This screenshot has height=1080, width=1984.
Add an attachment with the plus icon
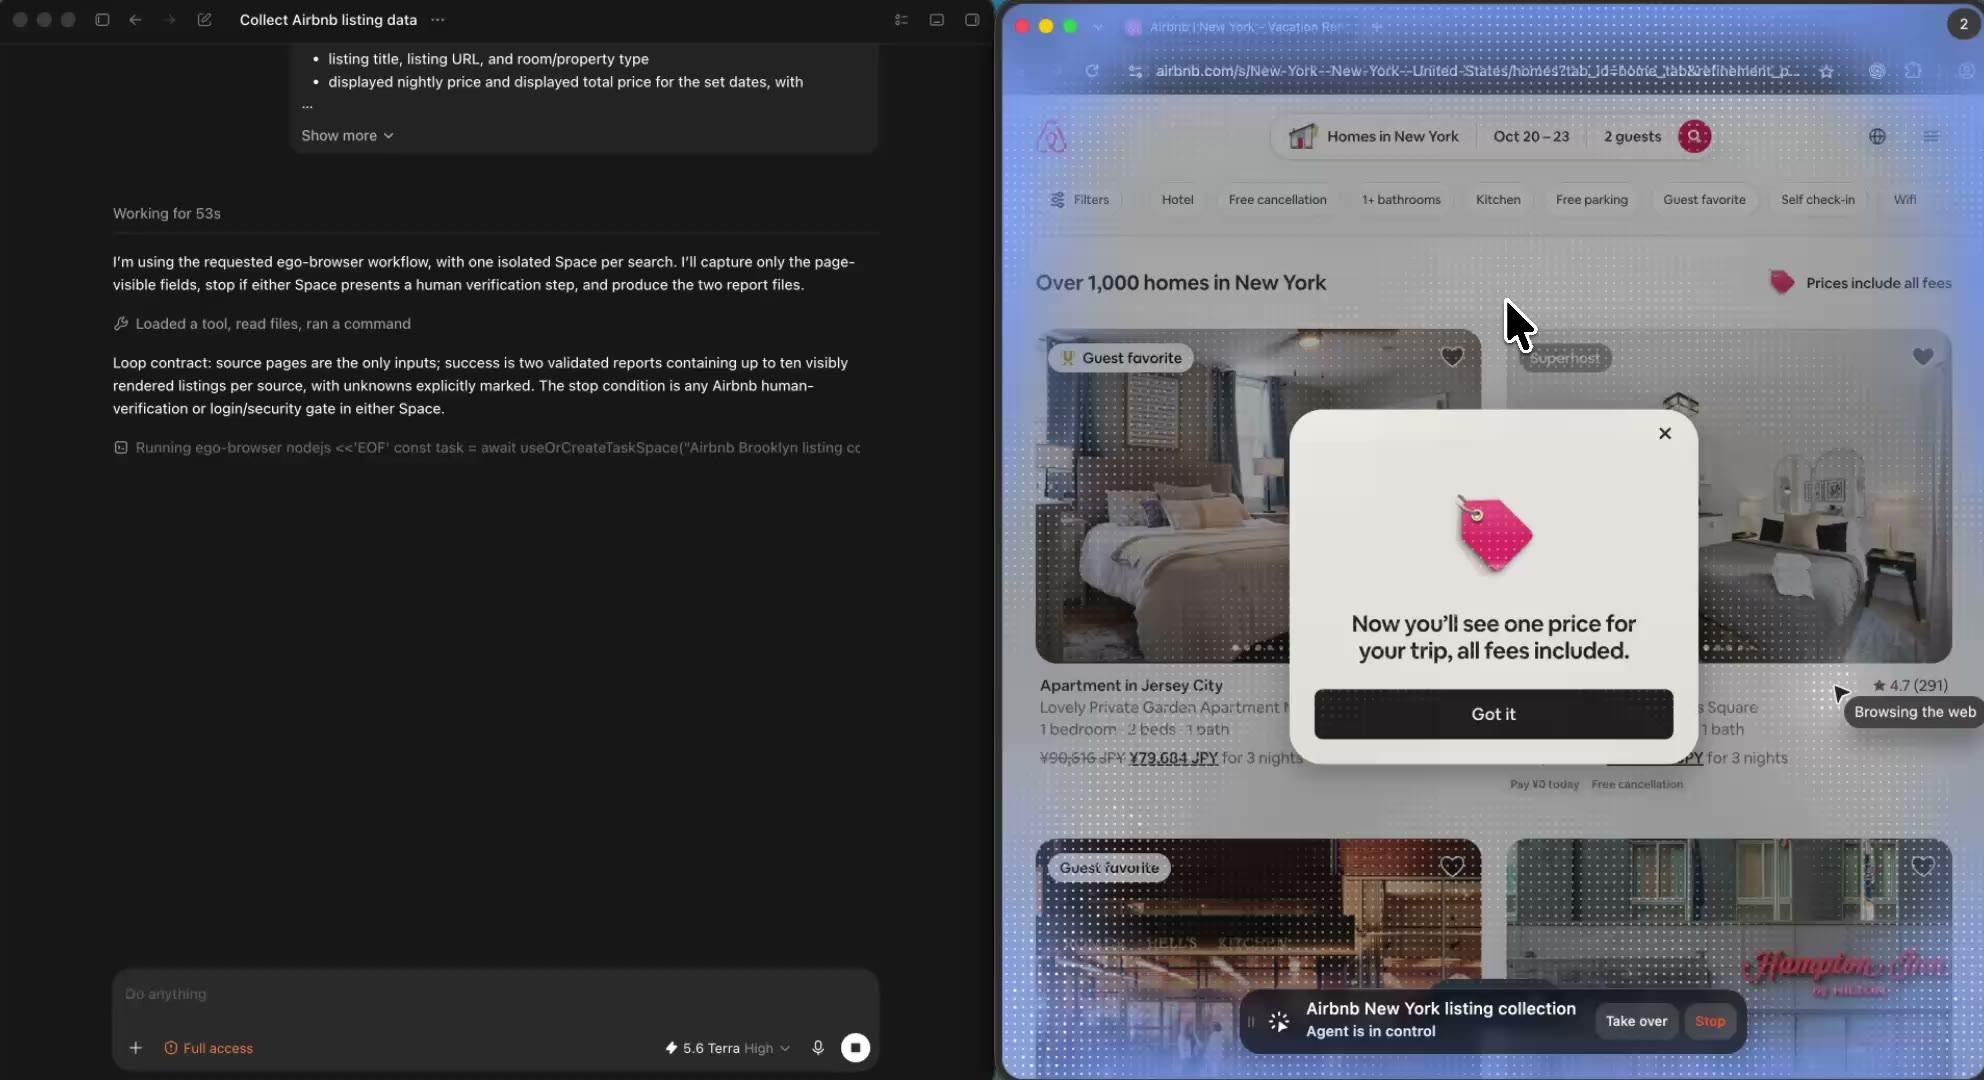135,1048
